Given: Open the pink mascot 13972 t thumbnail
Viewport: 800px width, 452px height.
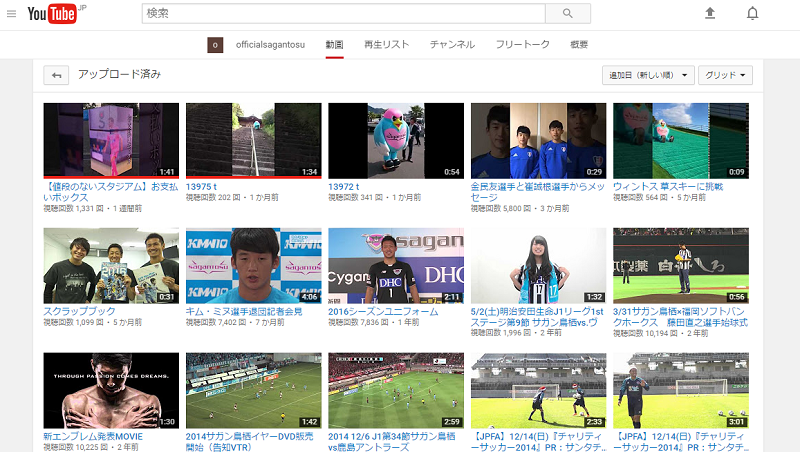Looking at the screenshot, I should pyautogui.click(x=395, y=140).
